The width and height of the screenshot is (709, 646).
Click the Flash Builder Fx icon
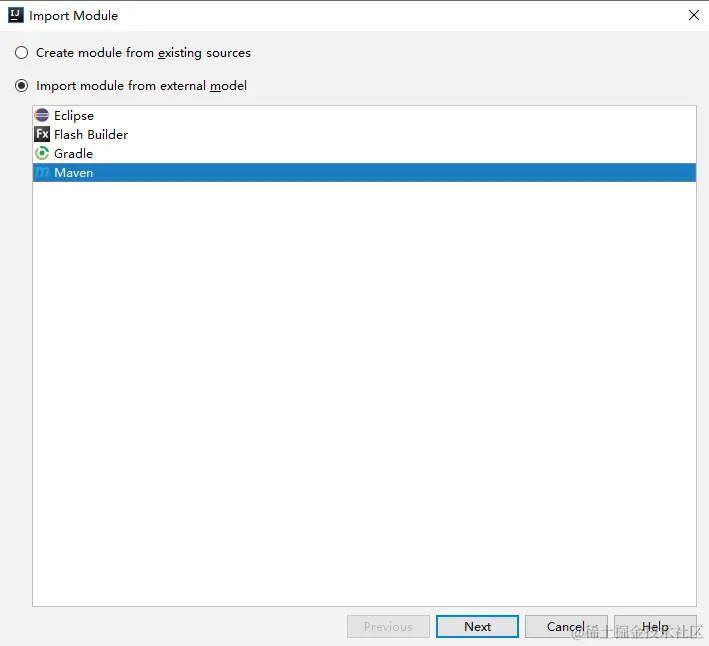tap(42, 134)
